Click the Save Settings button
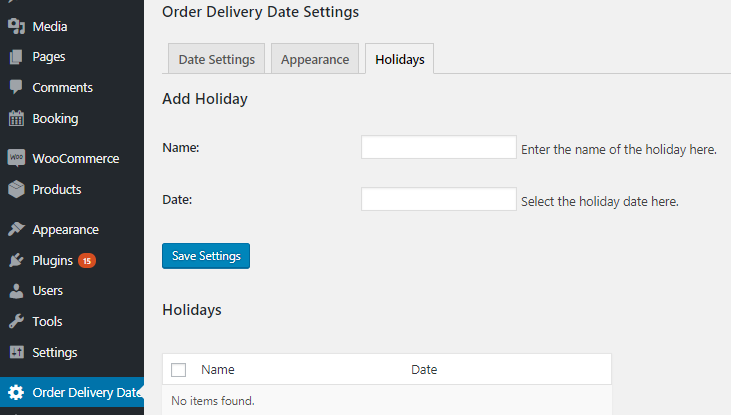The width and height of the screenshot is (731, 415). 206,256
